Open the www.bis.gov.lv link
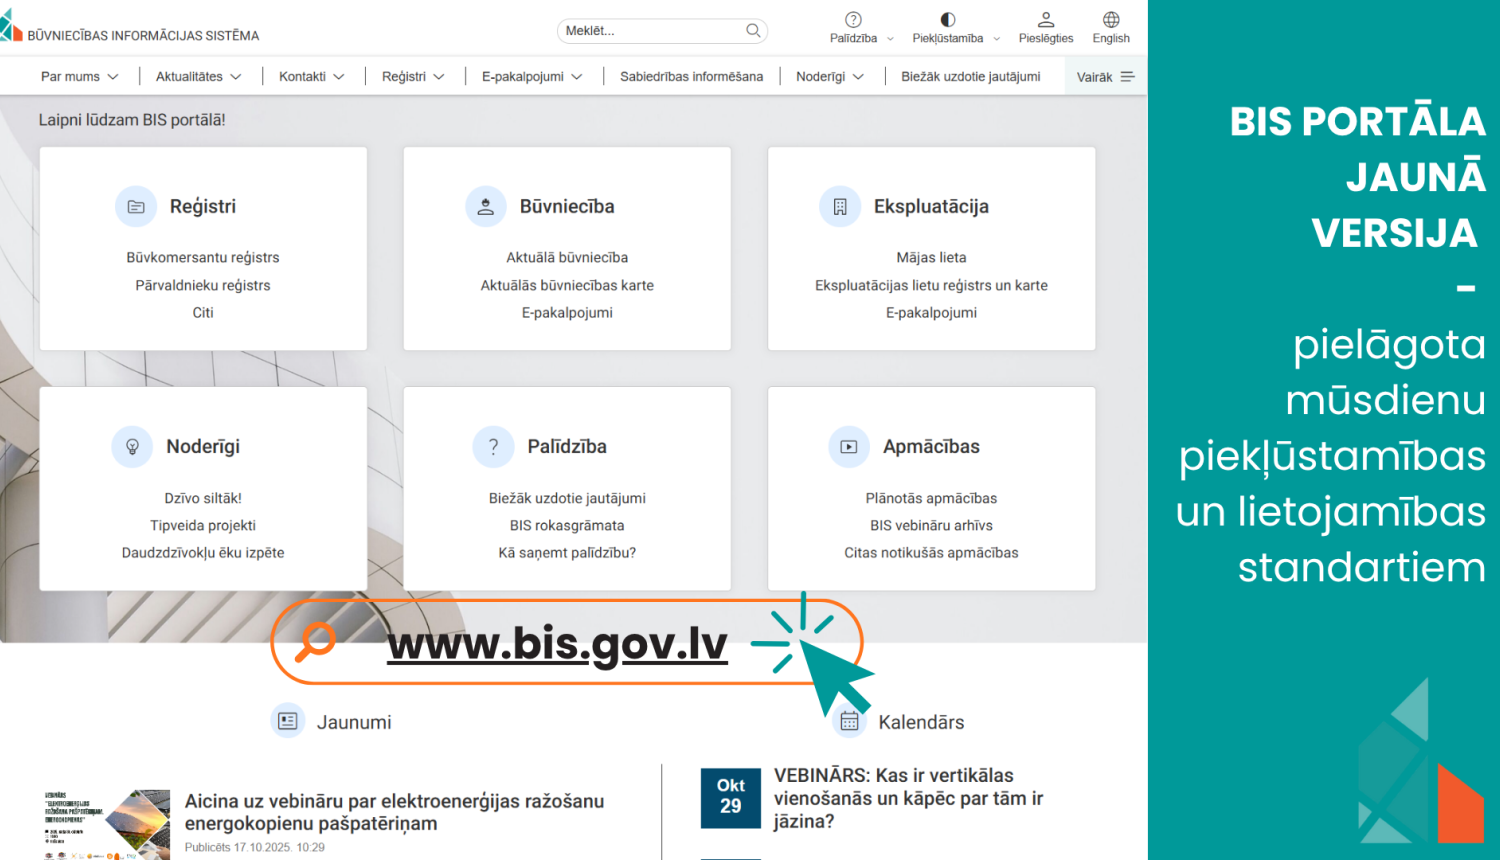 coord(557,641)
